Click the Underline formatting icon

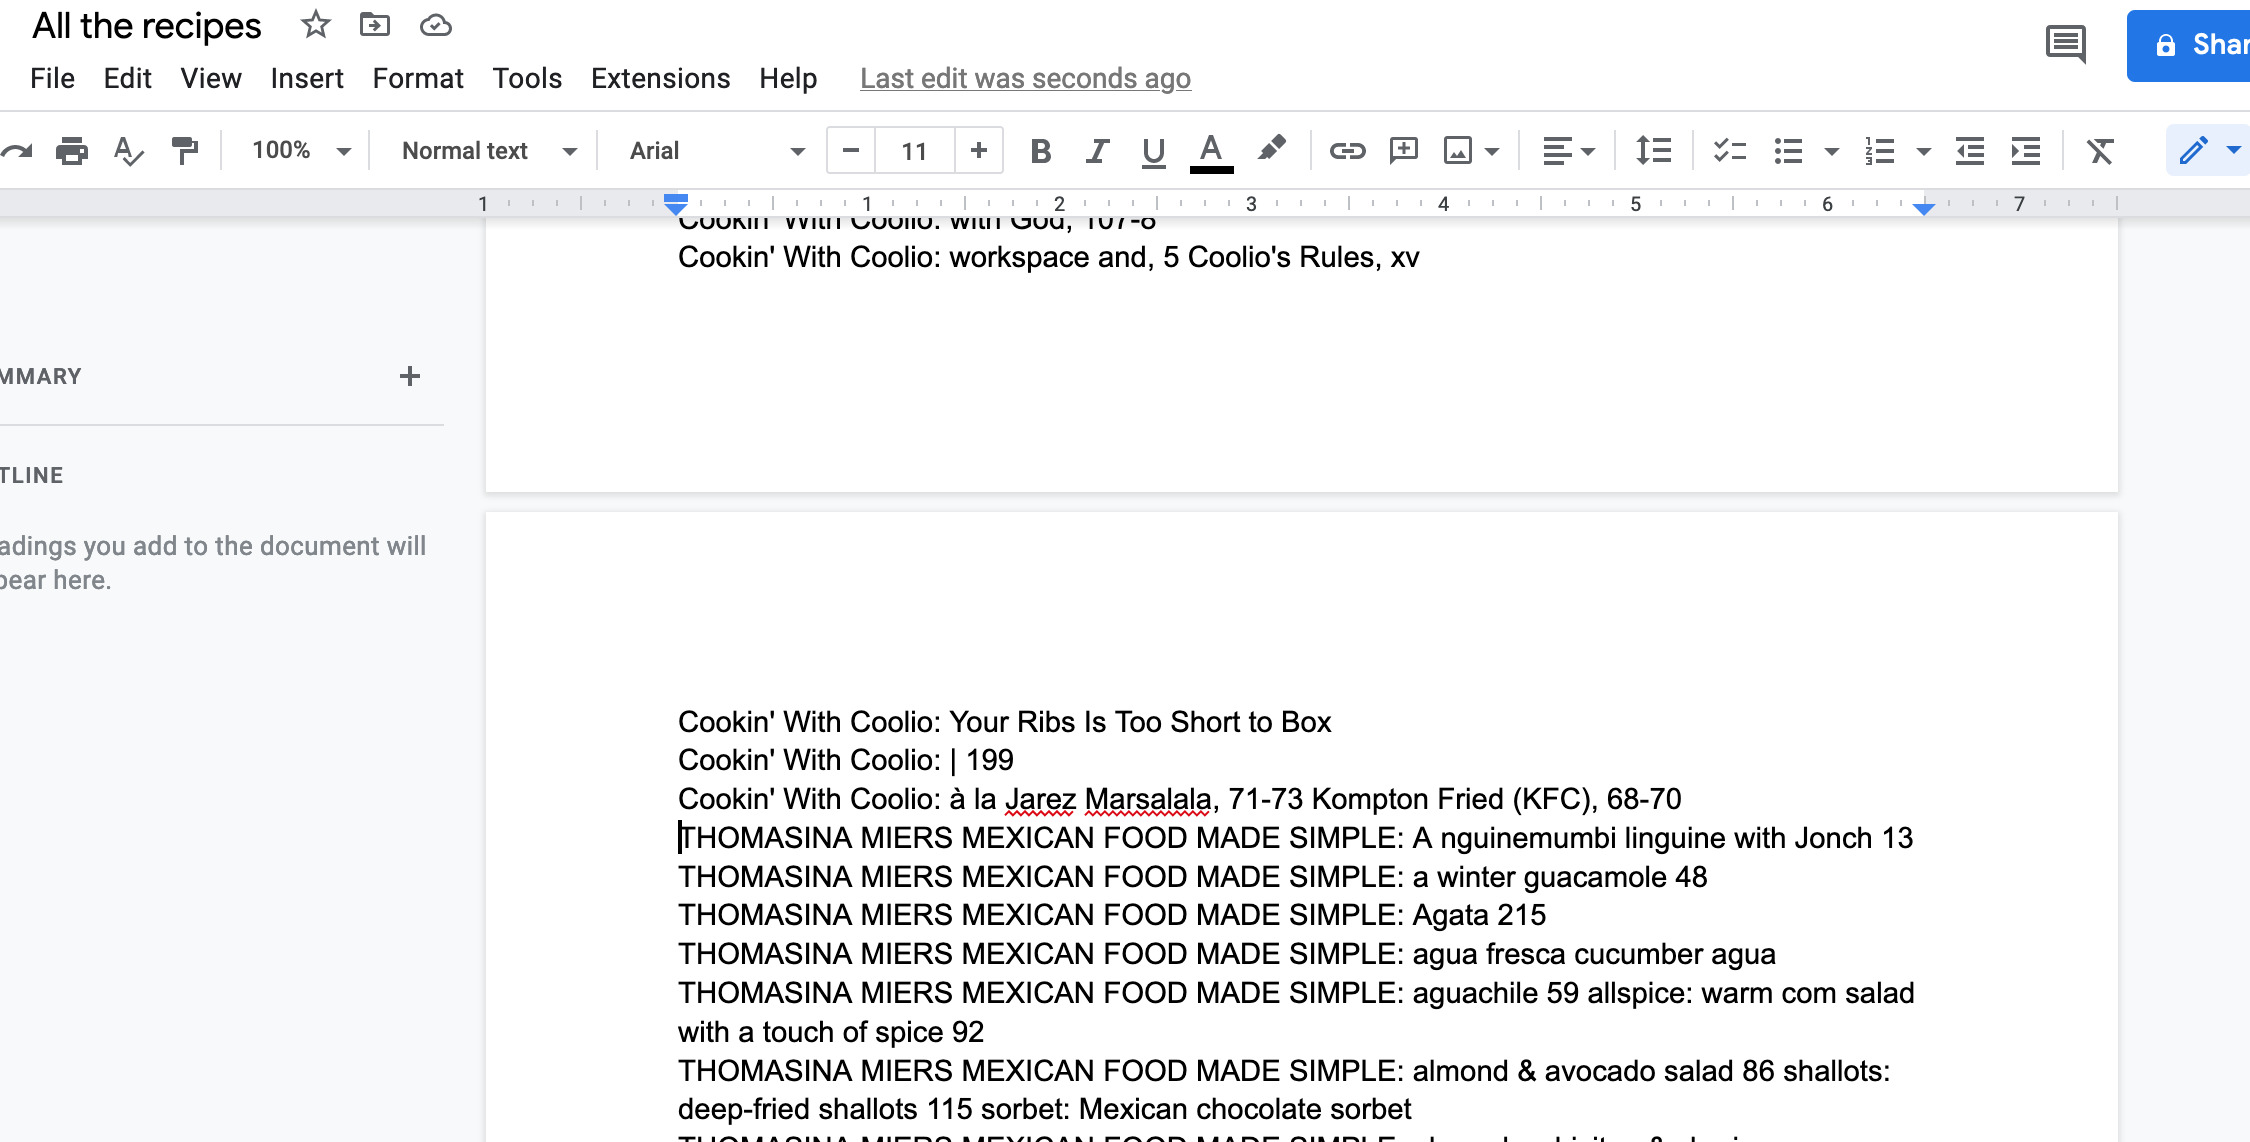[x=1153, y=150]
